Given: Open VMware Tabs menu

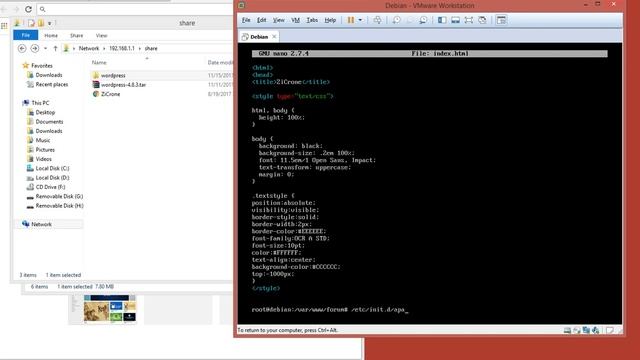Looking at the screenshot, I should click(x=312, y=20).
